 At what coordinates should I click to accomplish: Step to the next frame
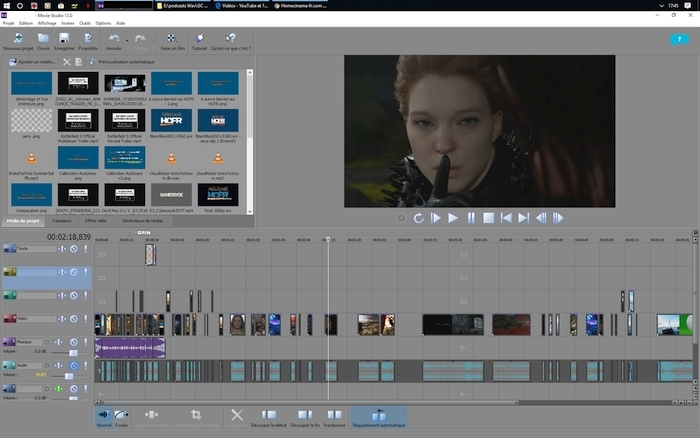click(558, 218)
